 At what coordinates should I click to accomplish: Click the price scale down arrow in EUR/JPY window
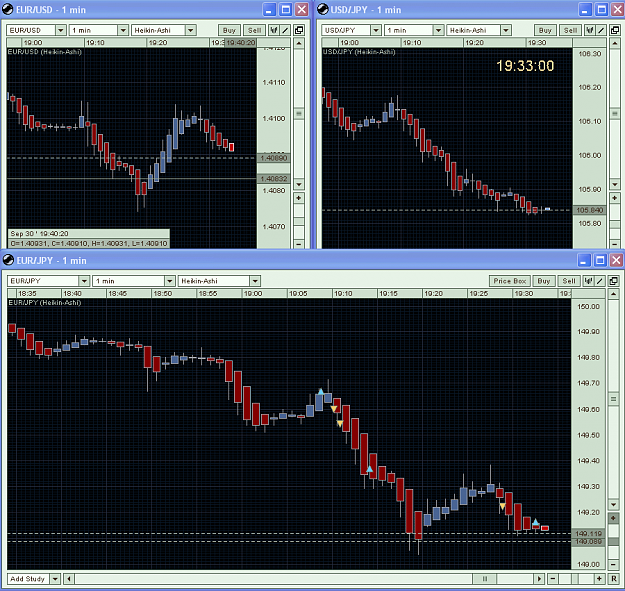(614, 505)
